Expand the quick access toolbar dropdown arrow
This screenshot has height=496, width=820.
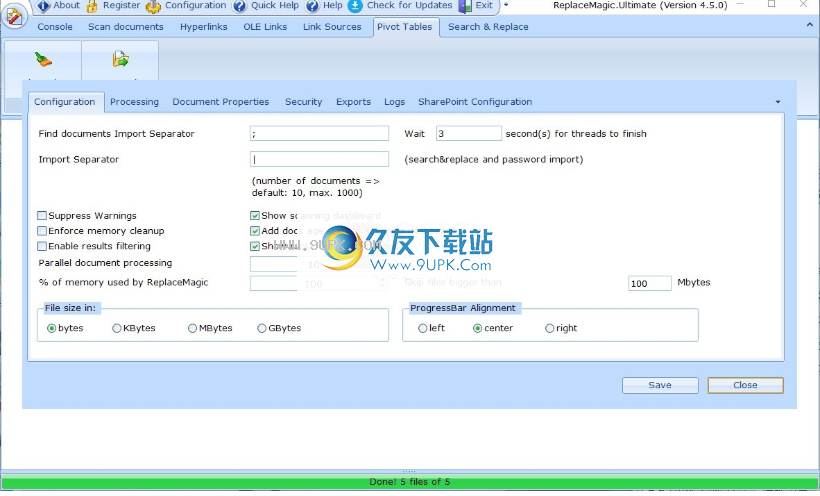(506, 5)
